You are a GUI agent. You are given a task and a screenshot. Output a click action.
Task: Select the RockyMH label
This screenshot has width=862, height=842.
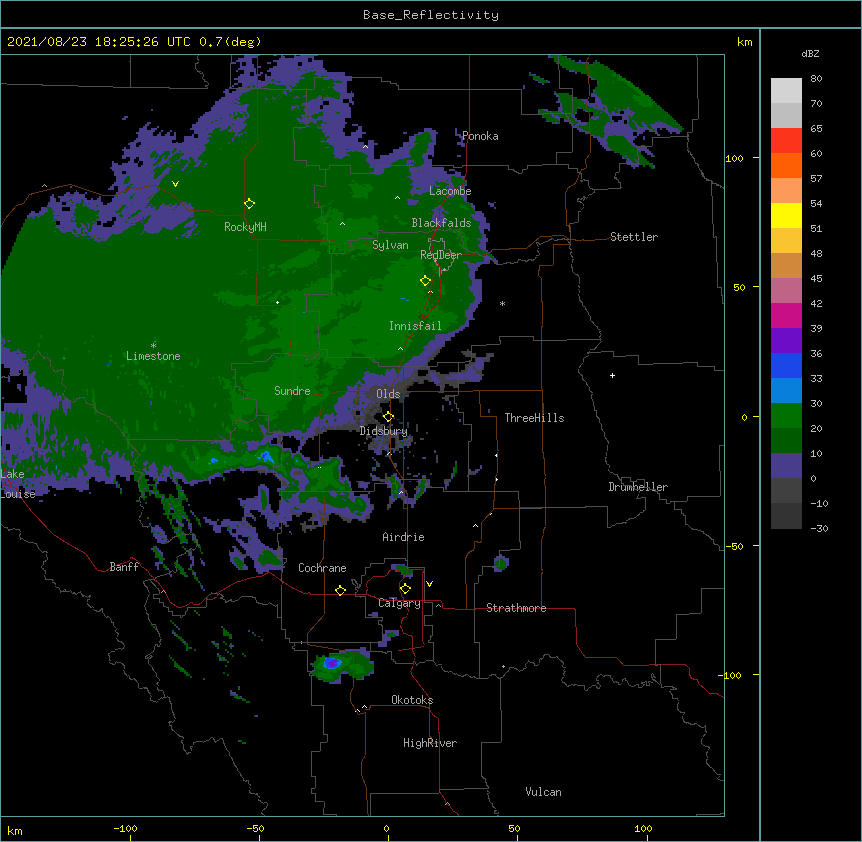(x=245, y=227)
